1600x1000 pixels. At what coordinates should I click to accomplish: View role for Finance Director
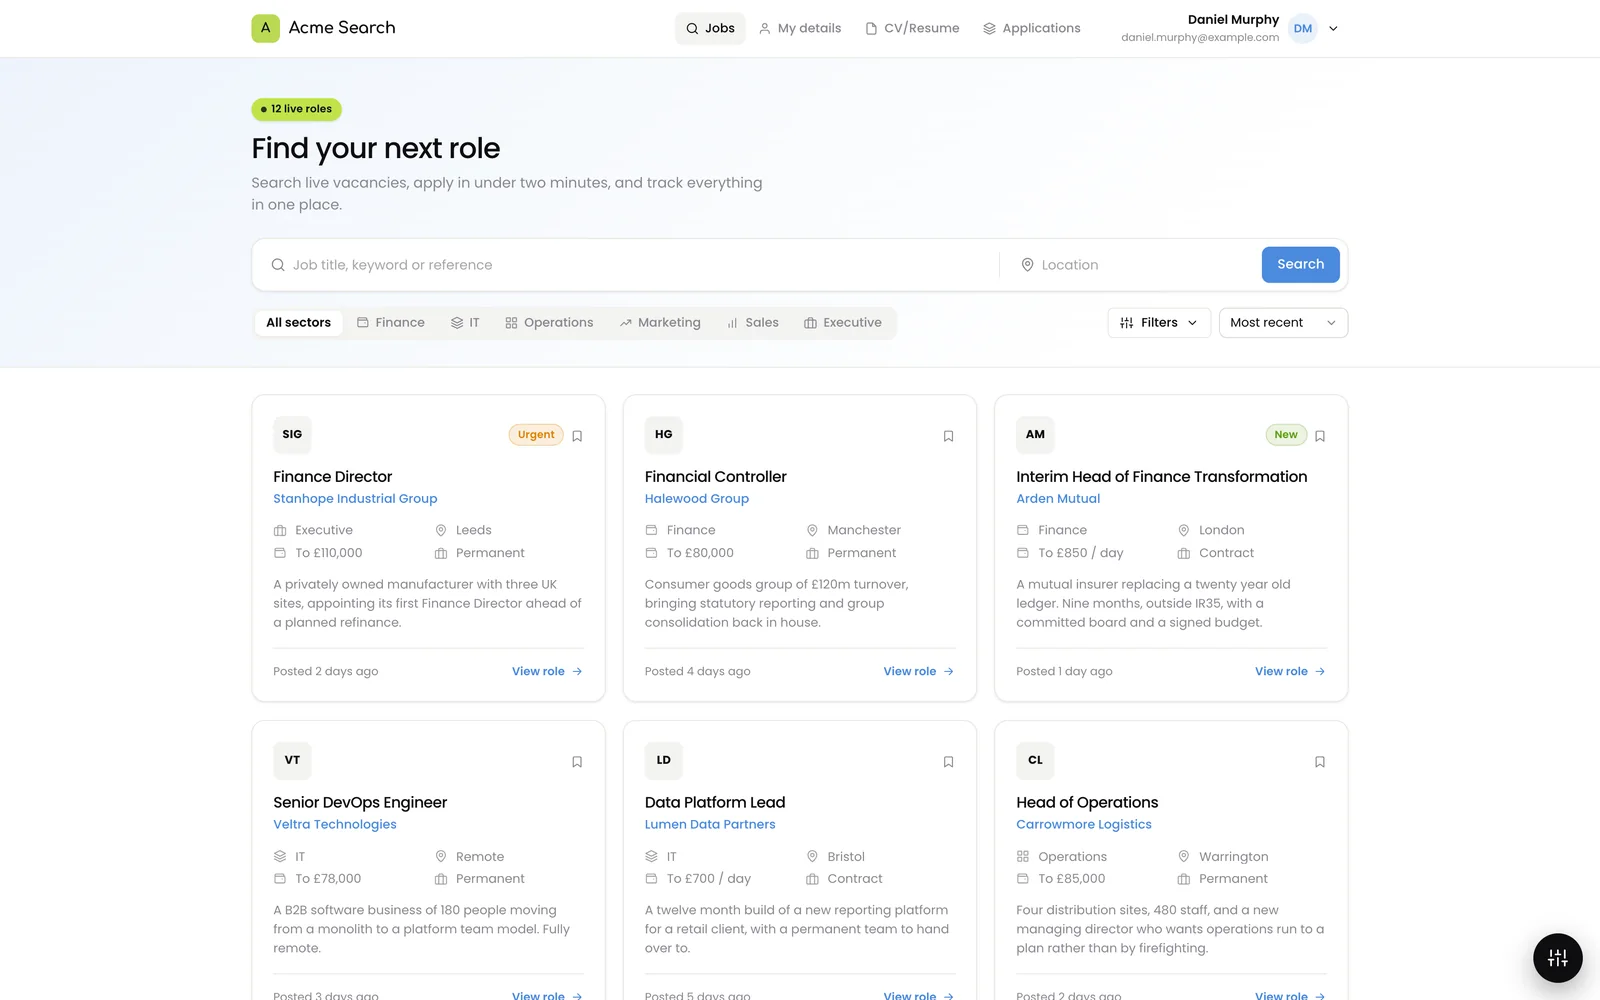pyautogui.click(x=547, y=672)
